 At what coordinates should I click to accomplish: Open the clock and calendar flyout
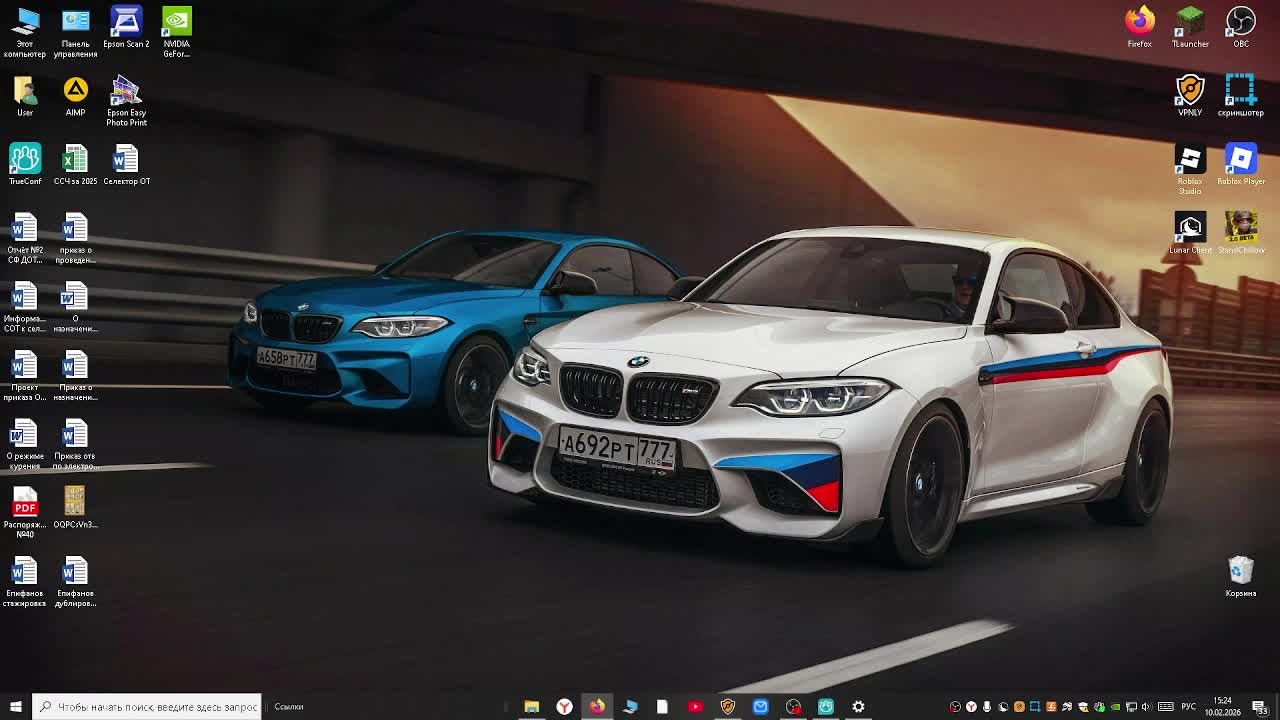(1223, 707)
